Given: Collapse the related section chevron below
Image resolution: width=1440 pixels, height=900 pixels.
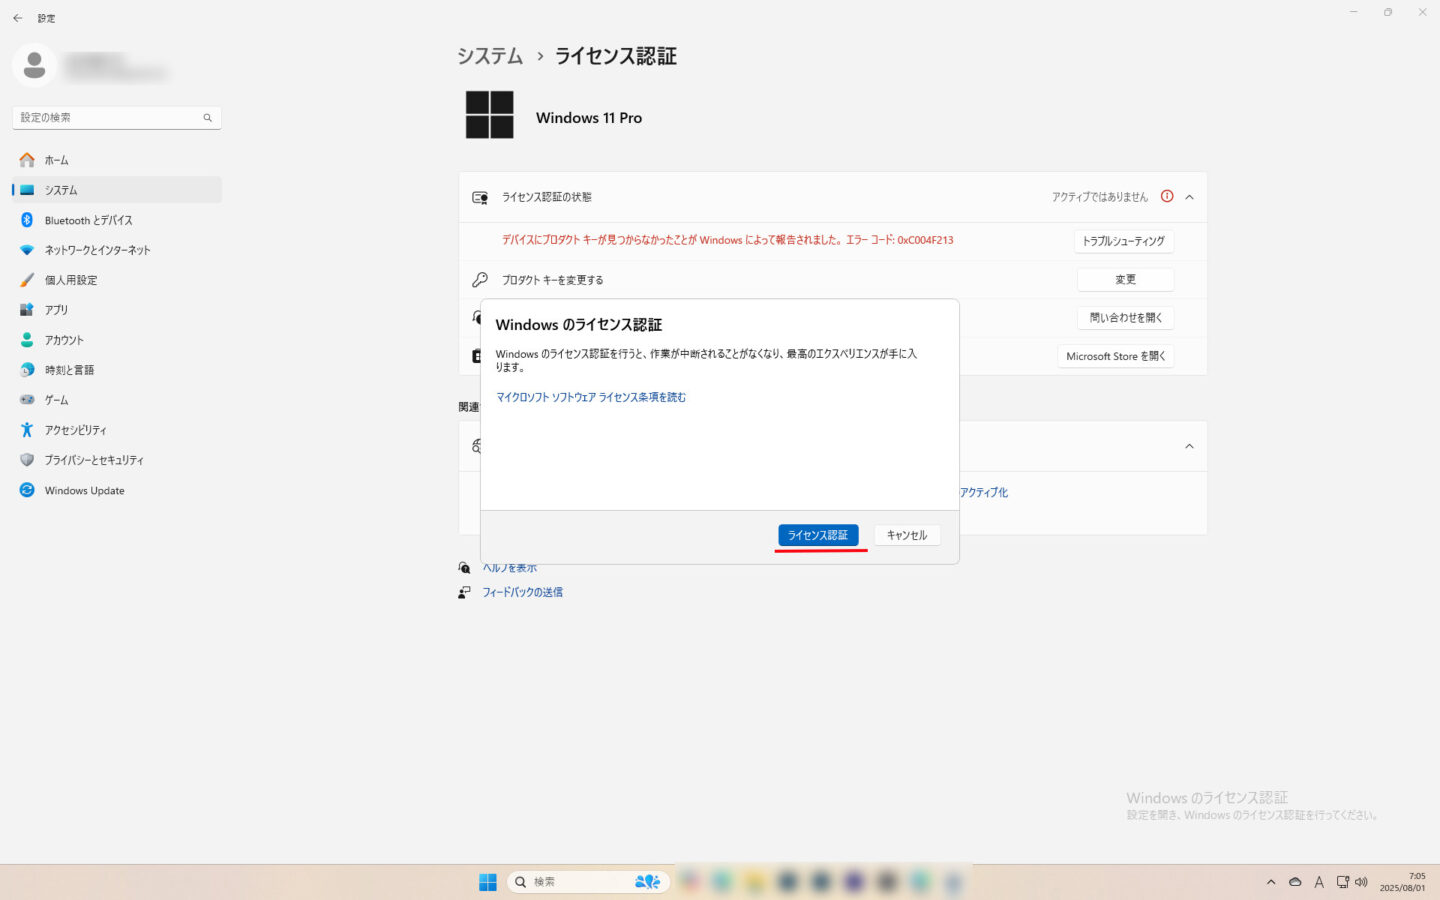Looking at the screenshot, I should tap(1189, 446).
